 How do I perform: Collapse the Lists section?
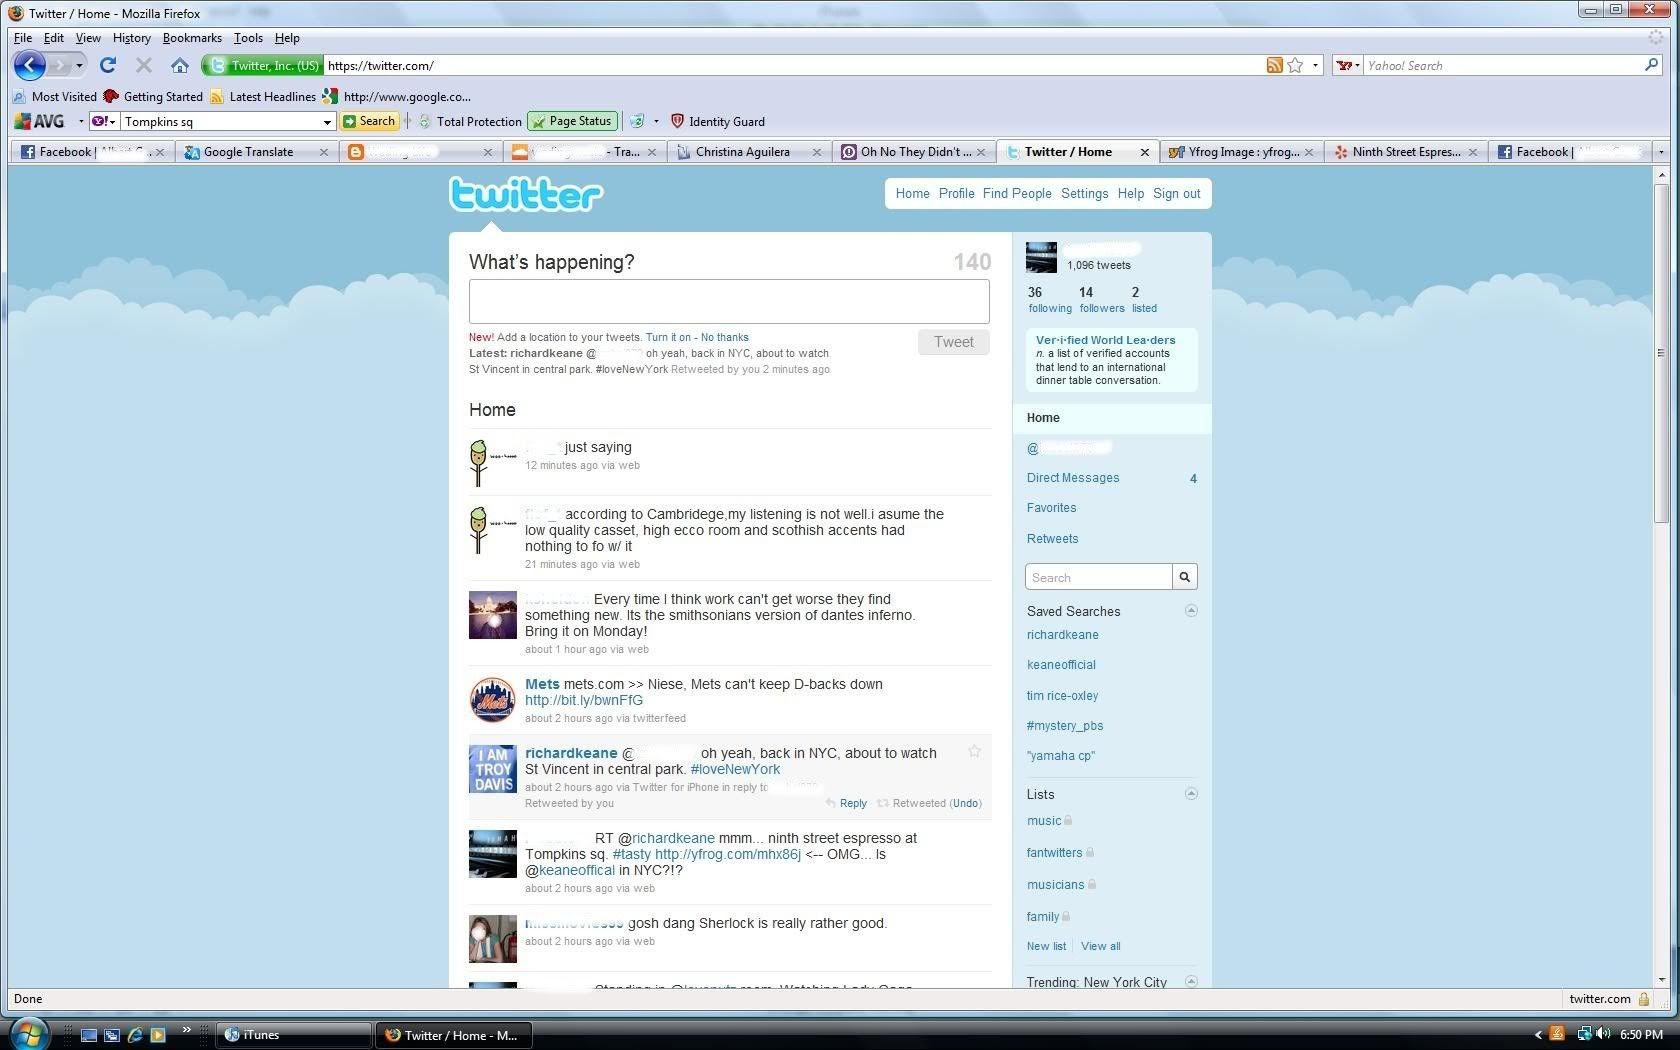(1191, 794)
